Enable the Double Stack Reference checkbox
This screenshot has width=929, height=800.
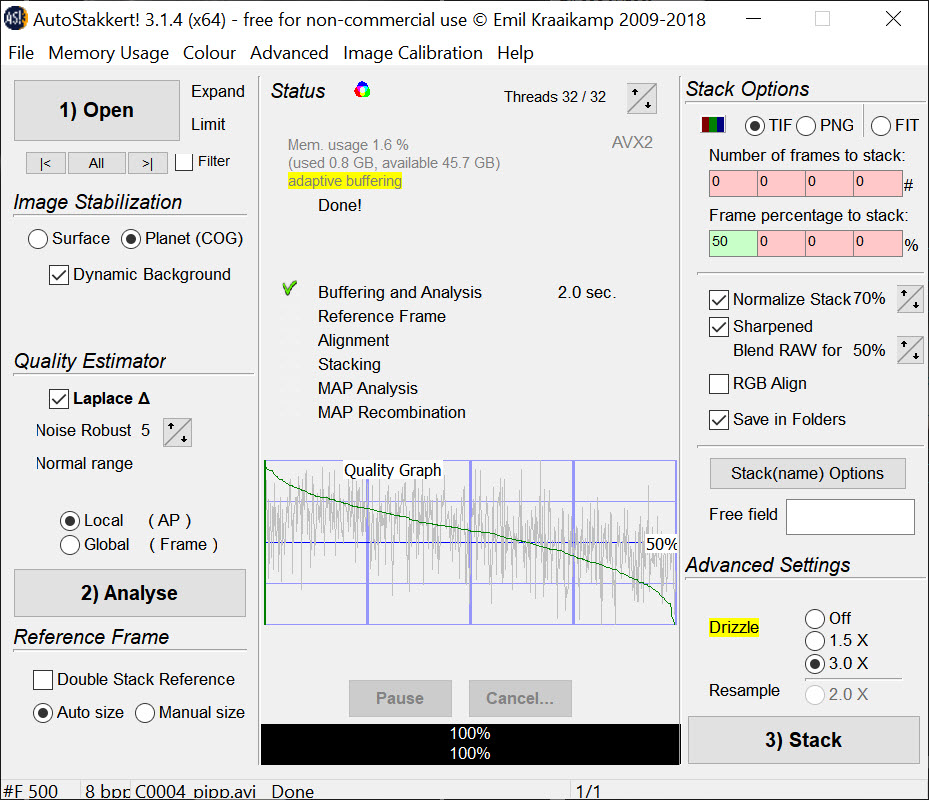click(43, 680)
